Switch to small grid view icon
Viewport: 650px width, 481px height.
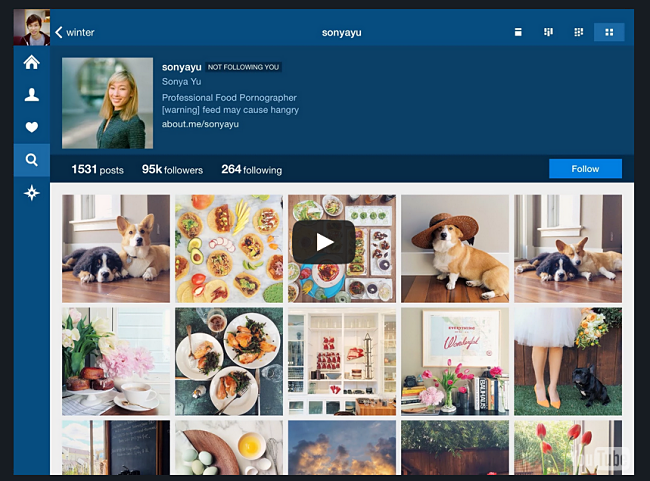point(578,32)
